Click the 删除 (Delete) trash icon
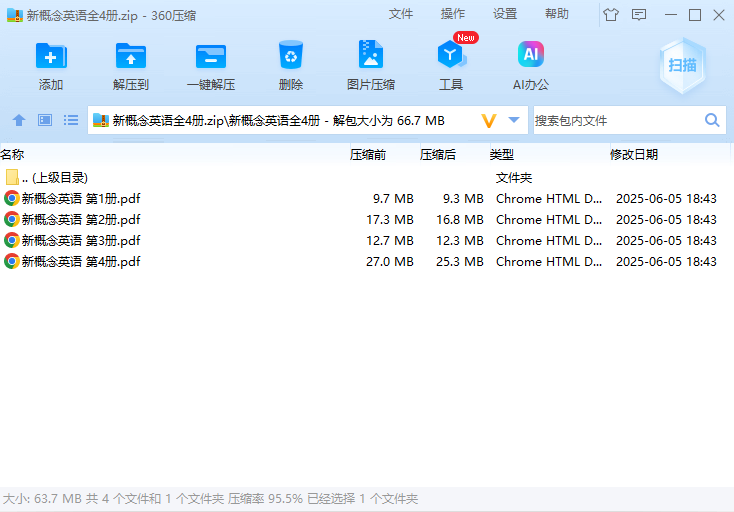 click(x=291, y=55)
